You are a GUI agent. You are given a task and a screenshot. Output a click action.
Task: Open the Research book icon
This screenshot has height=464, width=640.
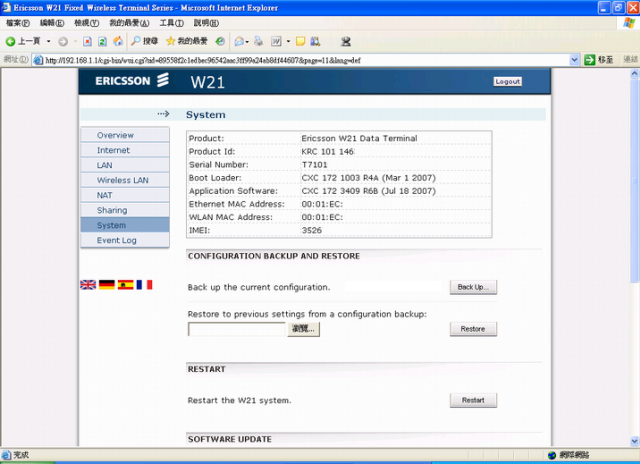coord(315,41)
